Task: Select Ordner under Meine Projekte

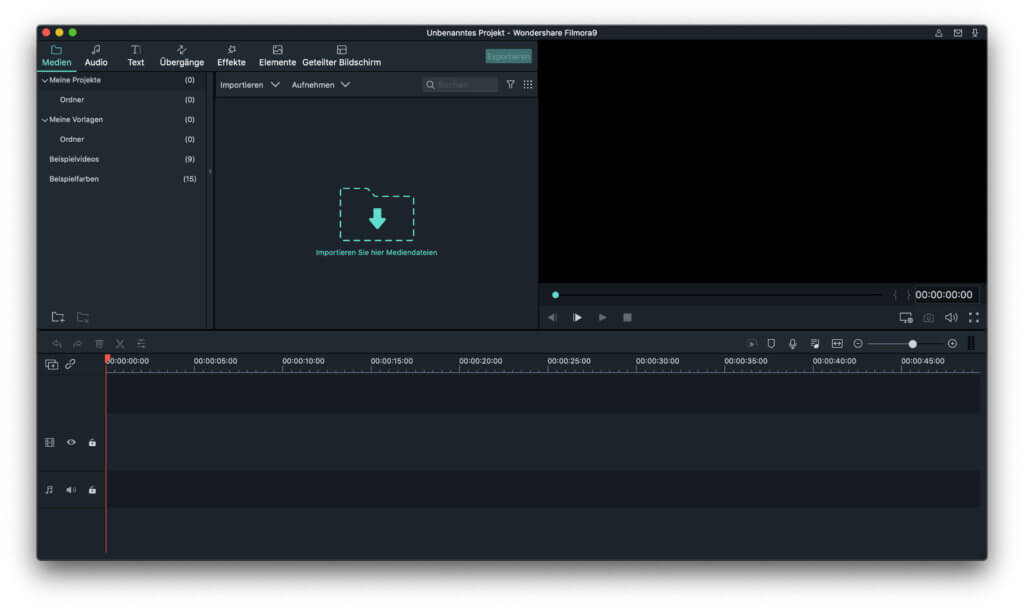Action: [x=72, y=100]
